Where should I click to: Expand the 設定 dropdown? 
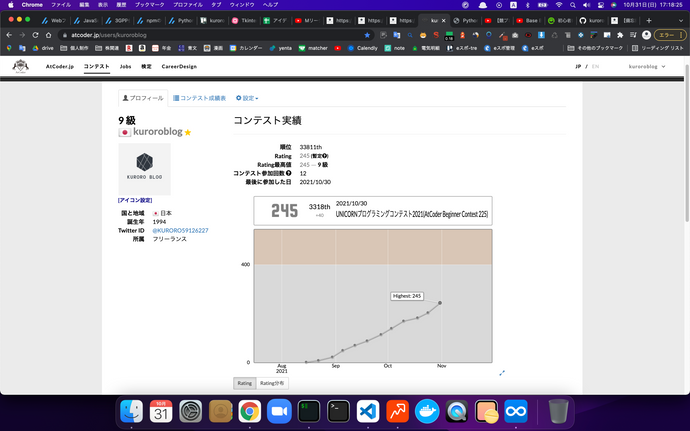pos(247,98)
